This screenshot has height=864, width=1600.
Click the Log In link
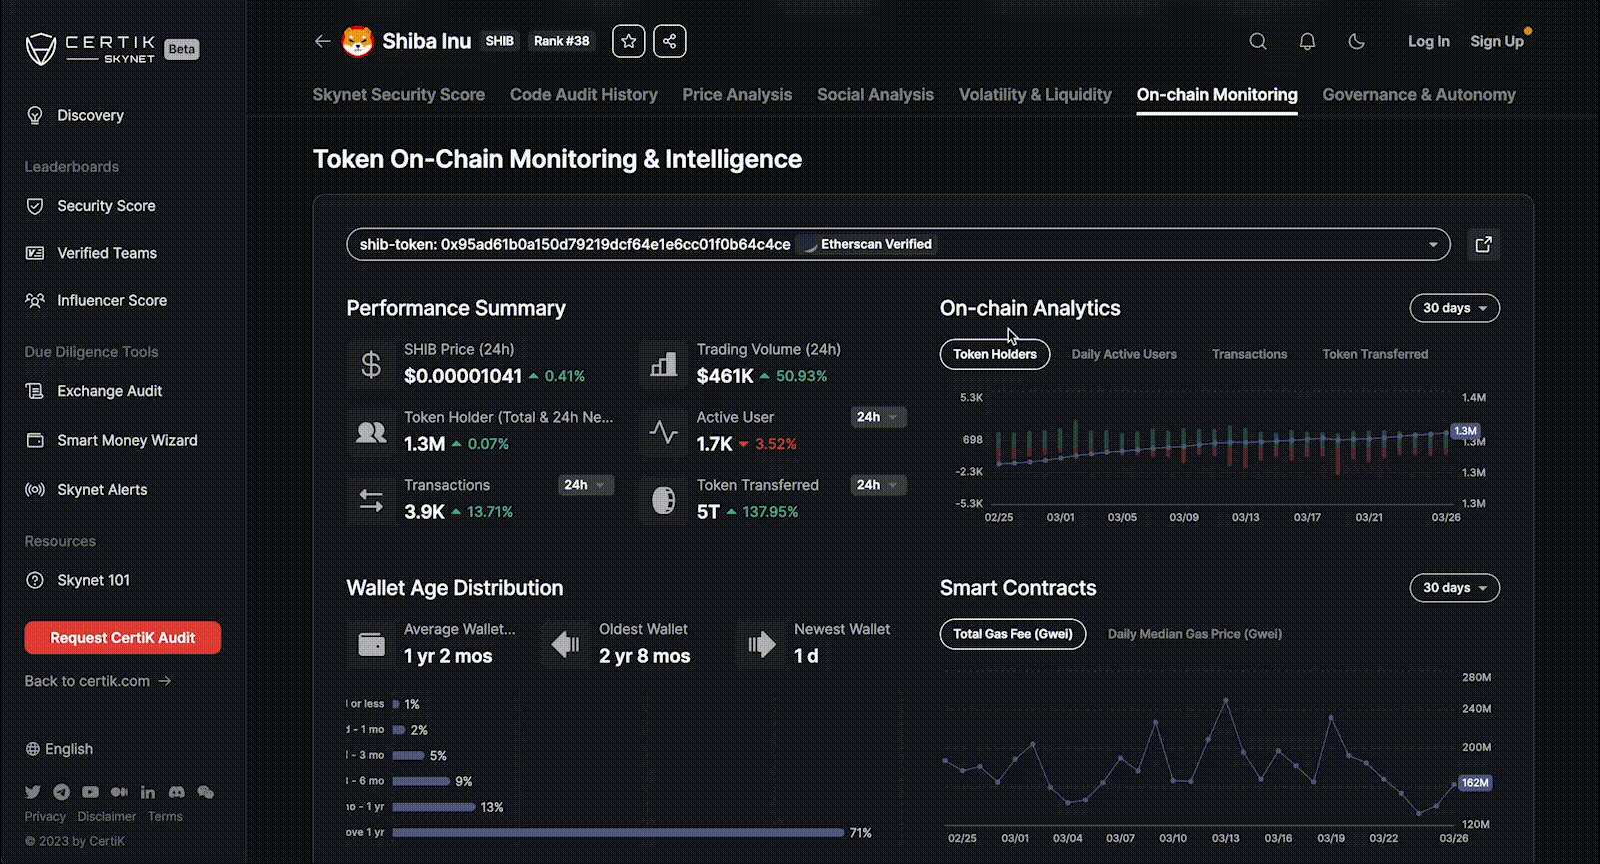[1428, 41]
